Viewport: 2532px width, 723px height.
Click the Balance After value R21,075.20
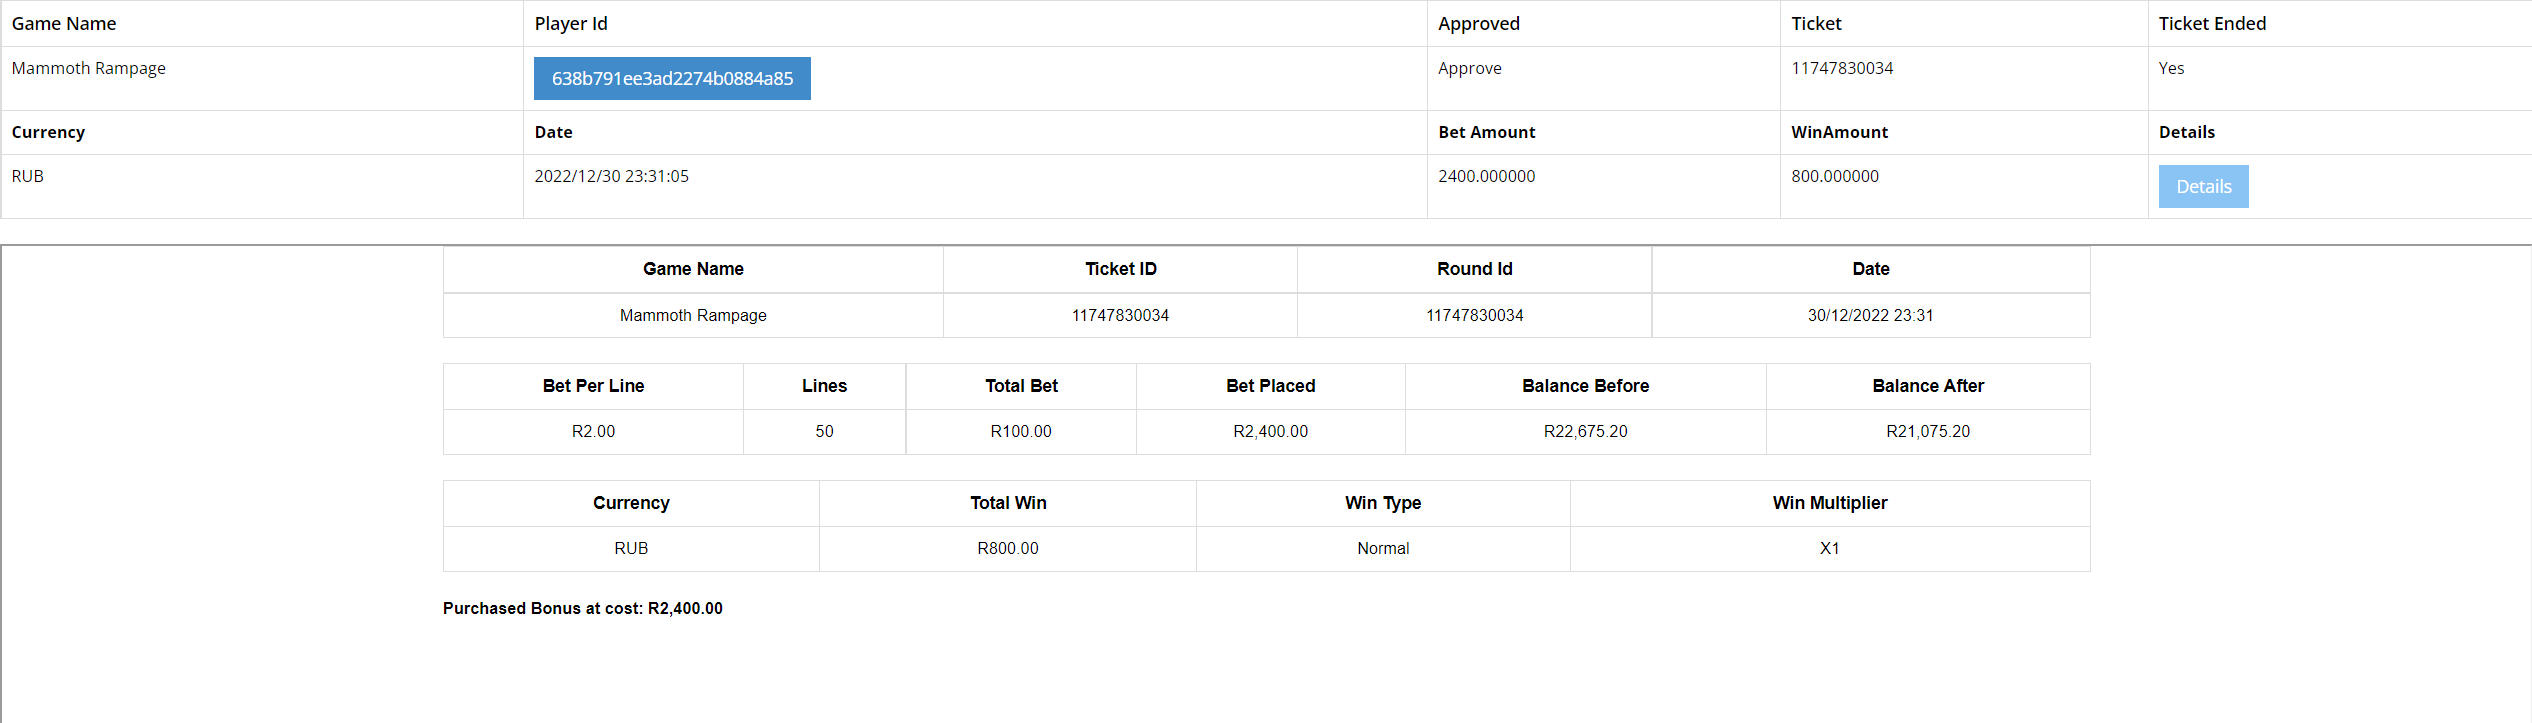pyautogui.click(x=1927, y=431)
